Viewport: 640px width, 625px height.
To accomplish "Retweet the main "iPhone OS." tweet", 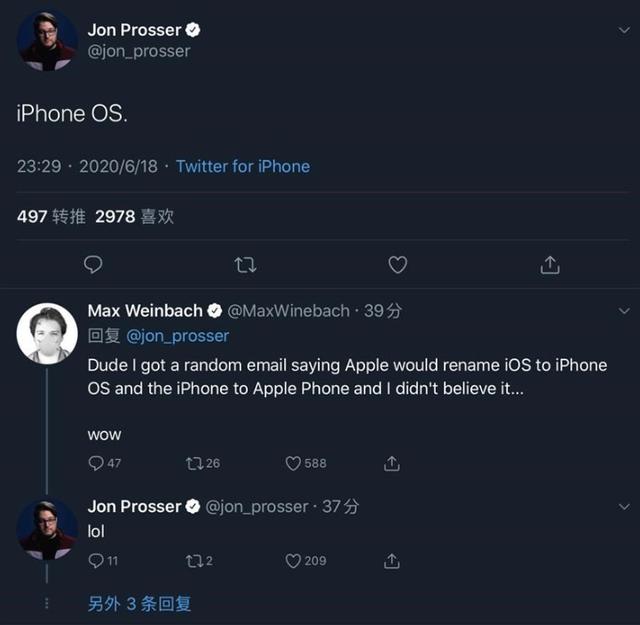I will (x=245, y=265).
